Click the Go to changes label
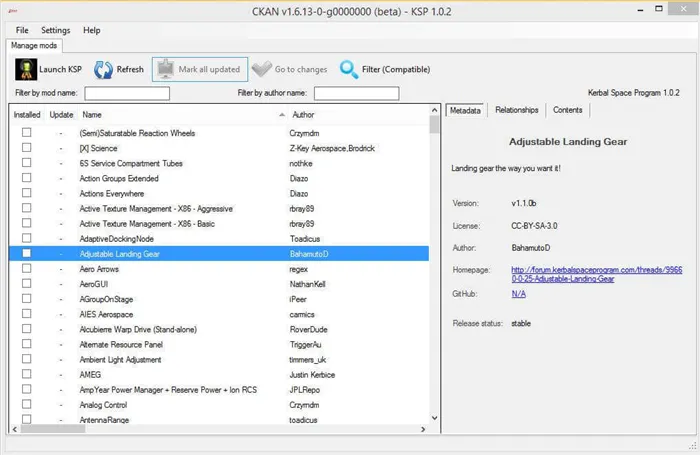 301,69
